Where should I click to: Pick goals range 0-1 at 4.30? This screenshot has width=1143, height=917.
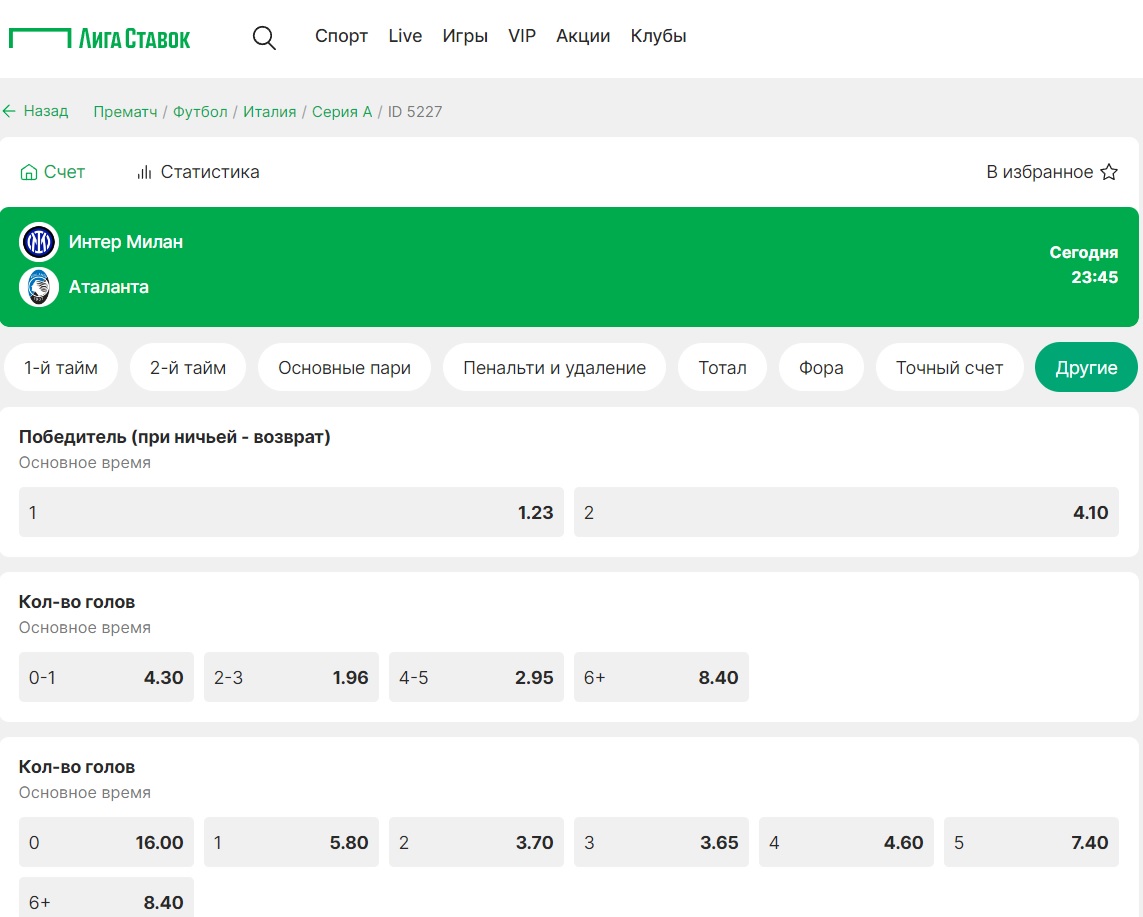[x=106, y=677]
